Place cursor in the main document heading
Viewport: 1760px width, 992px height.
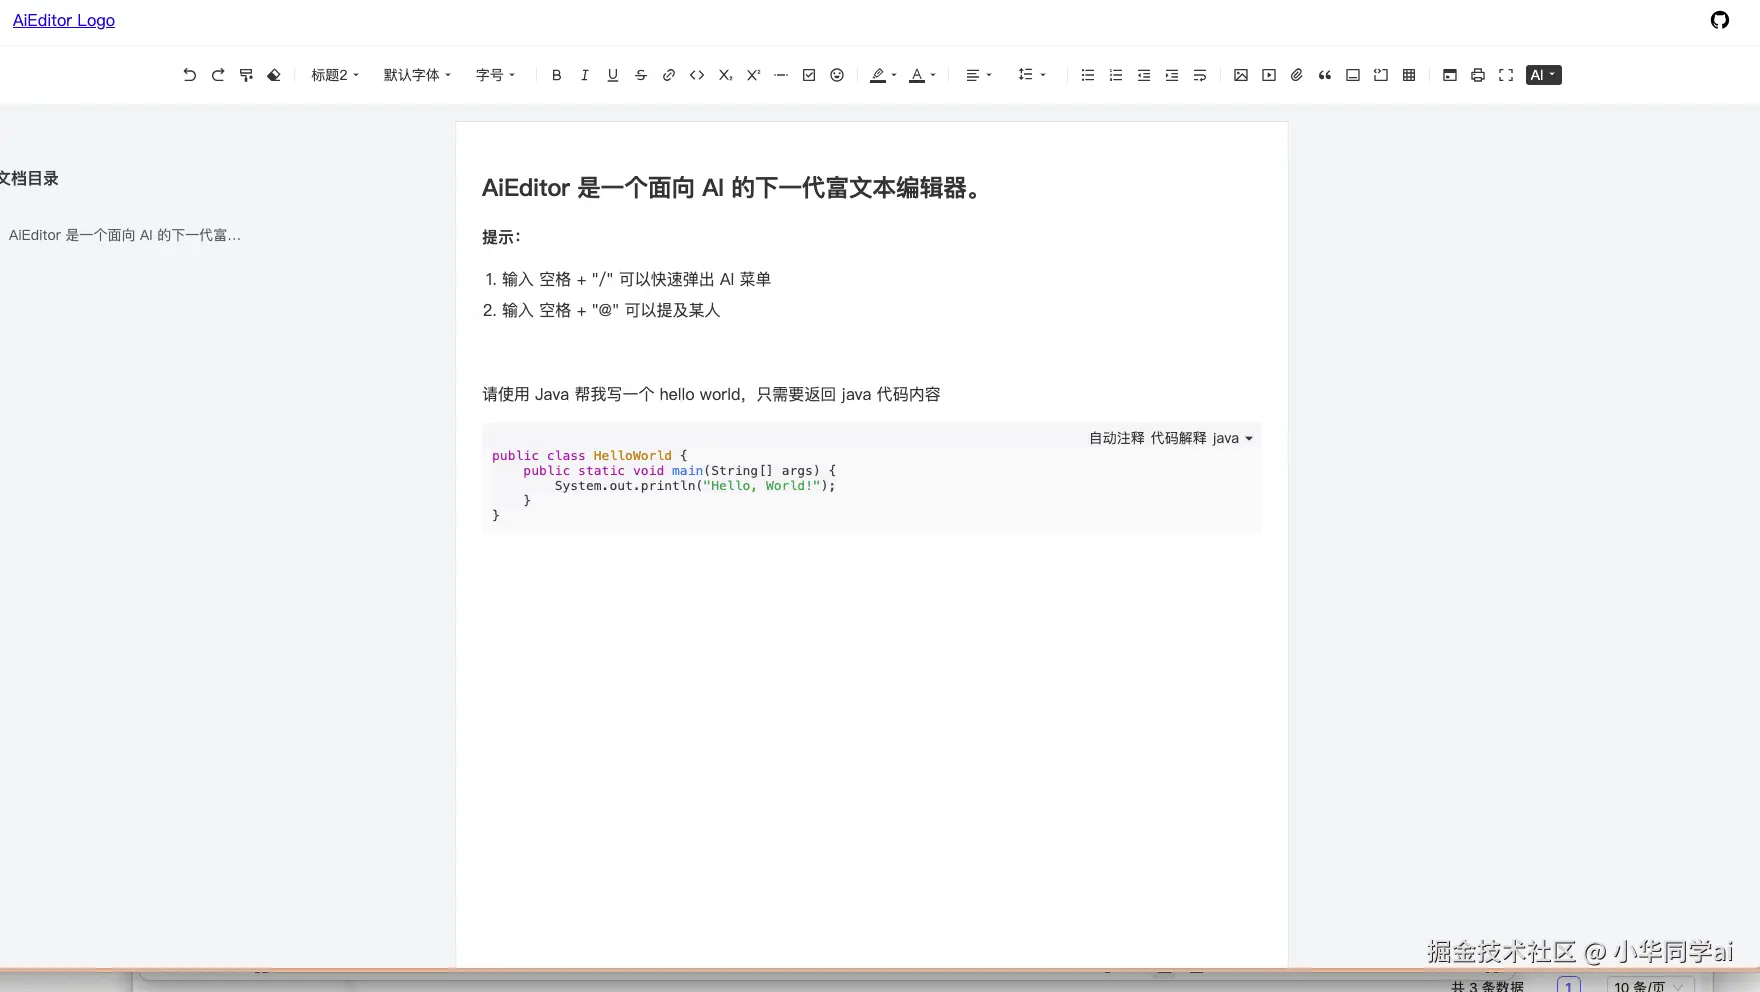click(x=732, y=188)
